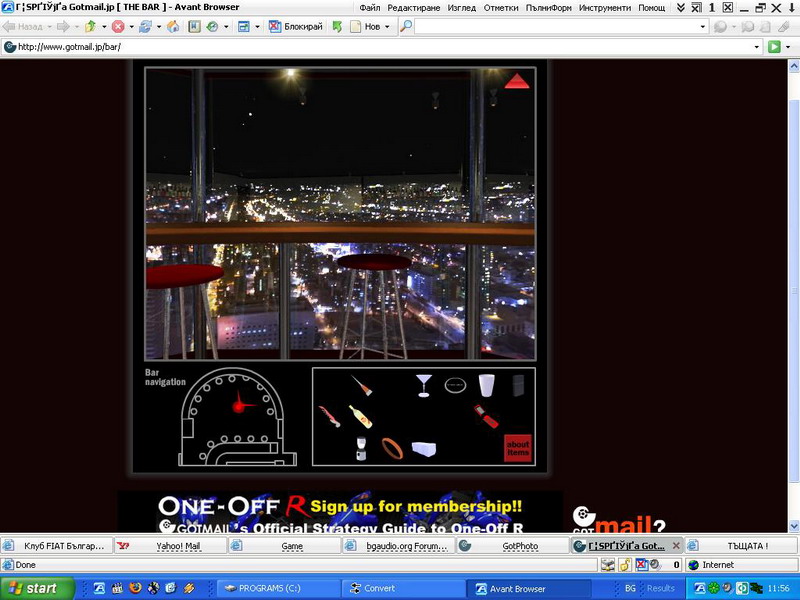Viewport: 800px width, 600px height.
Task: Click the red up arrow in game view
Action: click(x=516, y=81)
